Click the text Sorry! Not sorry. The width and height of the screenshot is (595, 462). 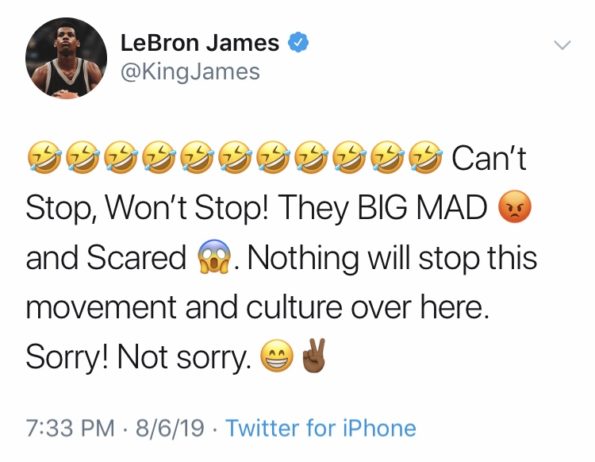point(139,358)
